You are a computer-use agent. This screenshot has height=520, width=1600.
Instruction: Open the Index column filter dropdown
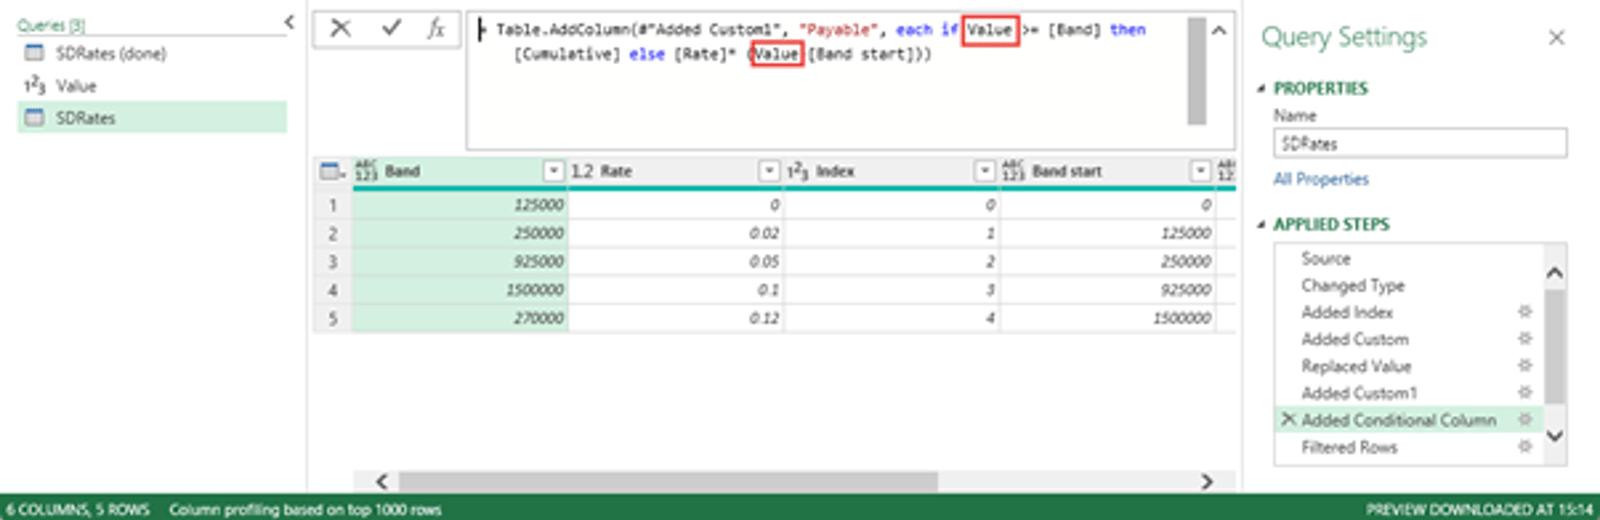point(985,172)
